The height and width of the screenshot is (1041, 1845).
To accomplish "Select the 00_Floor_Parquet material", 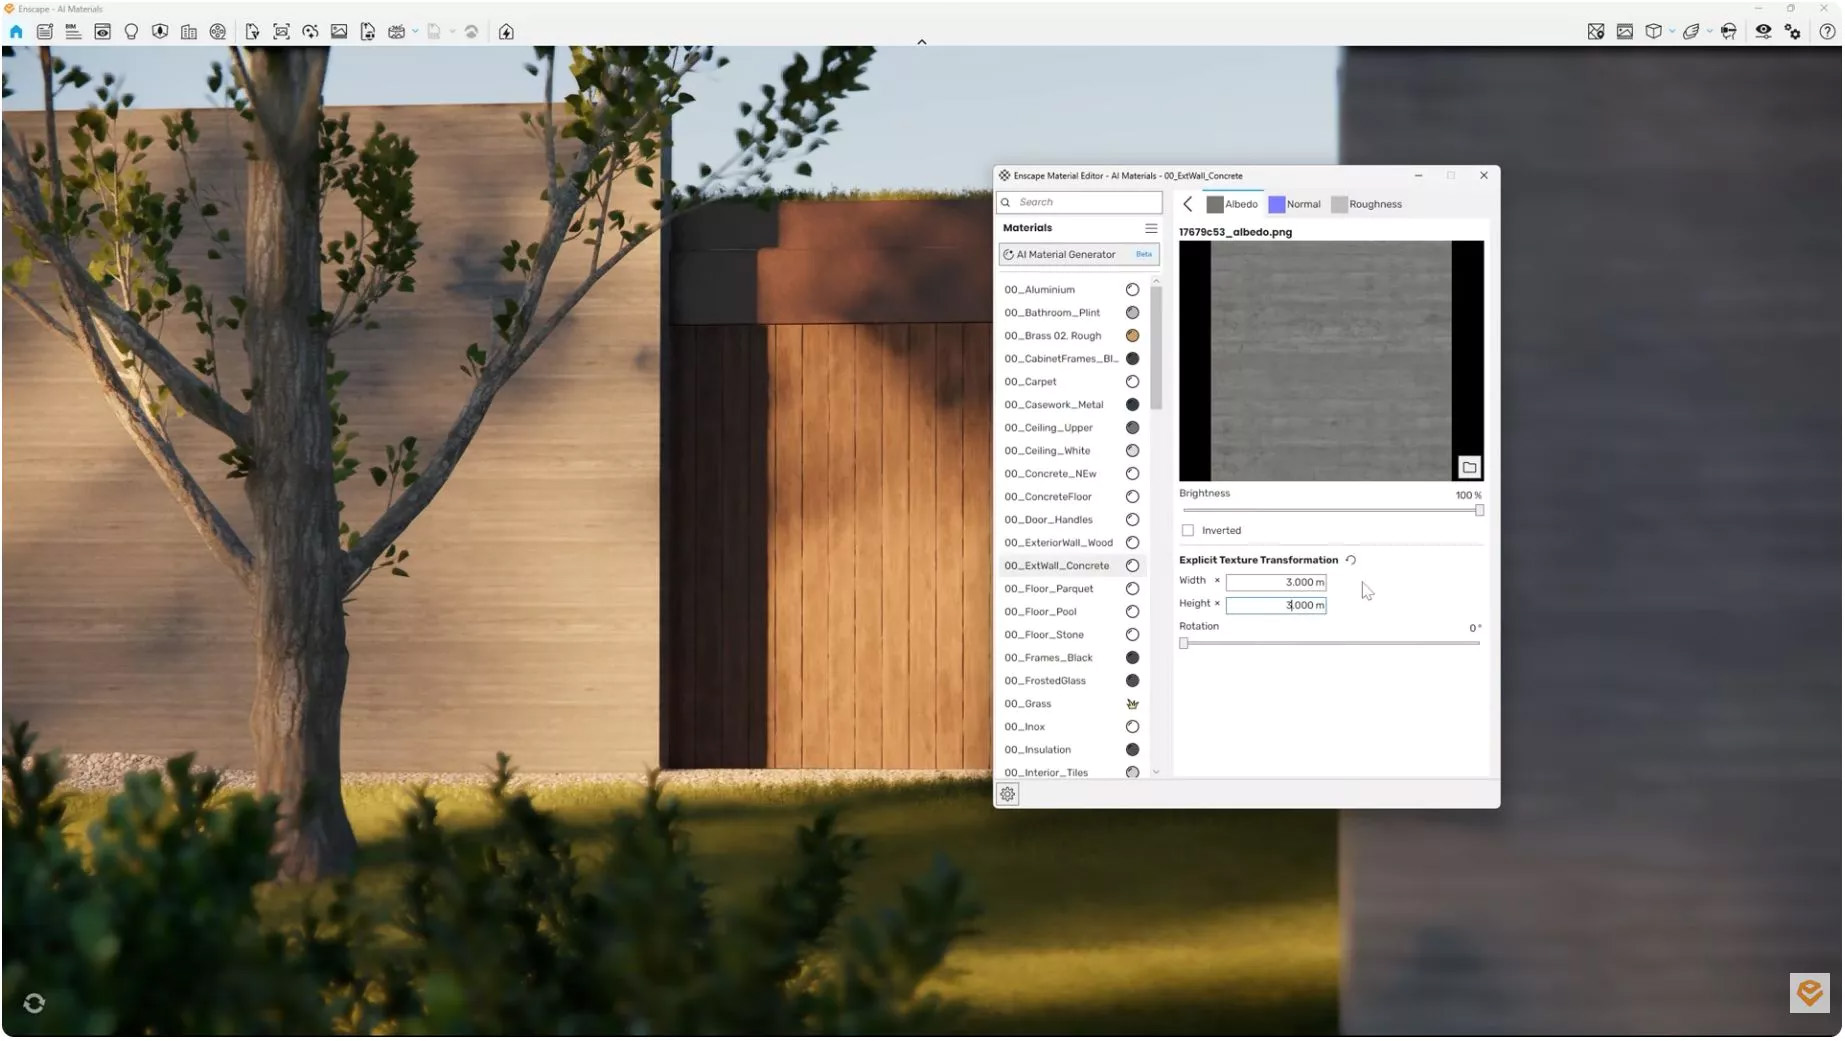I will [1072, 589].
